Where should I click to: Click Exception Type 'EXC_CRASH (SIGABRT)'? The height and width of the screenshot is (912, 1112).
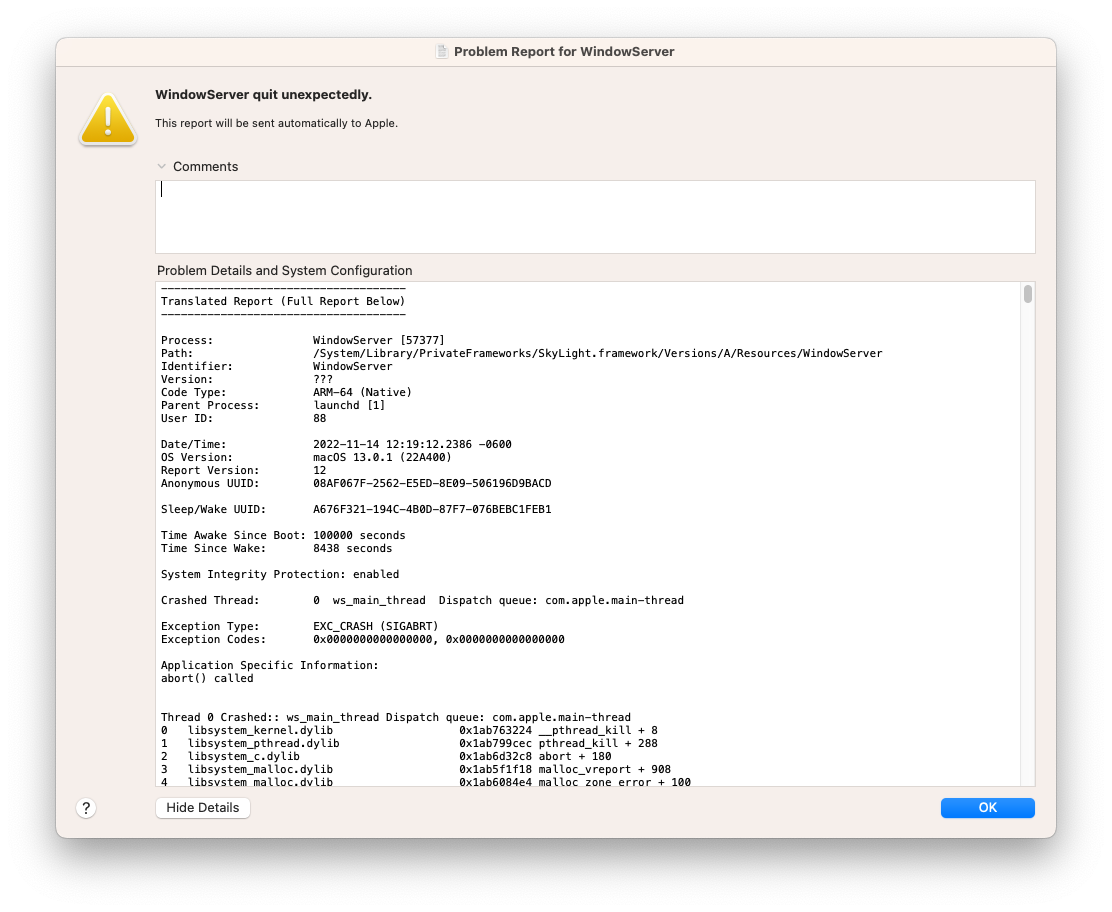point(376,626)
